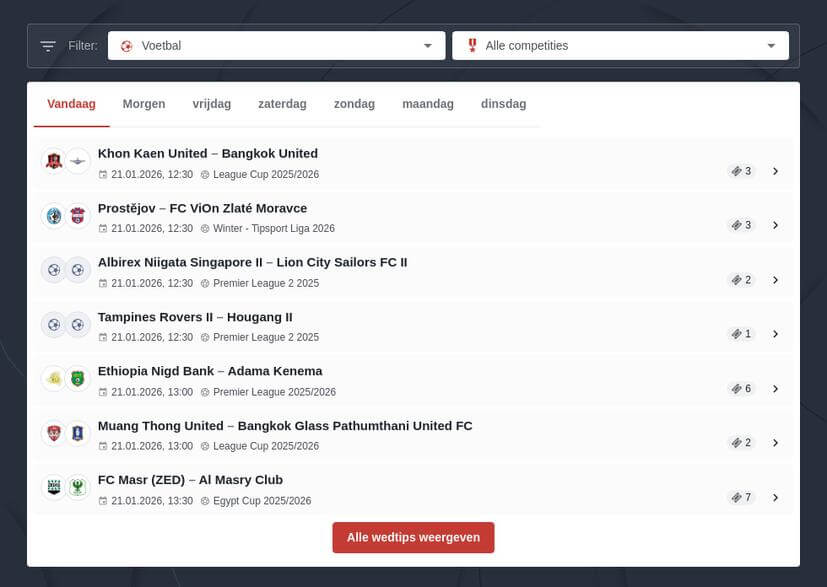The width and height of the screenshot is (827, 587).
Task: Expand Tampines Rovers II match chevron
Action: [x=775, y=334]
